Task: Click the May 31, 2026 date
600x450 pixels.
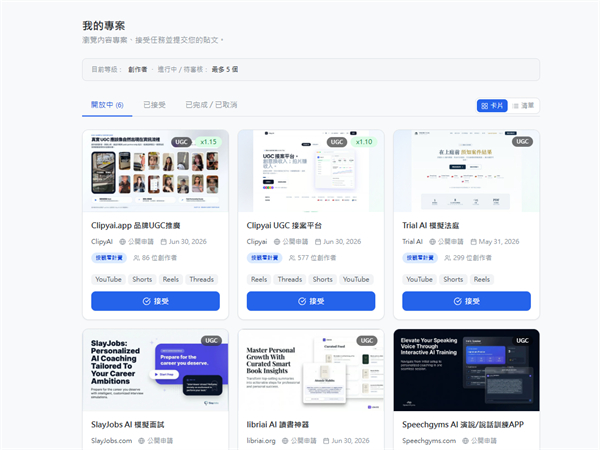Action: point(499,242)
